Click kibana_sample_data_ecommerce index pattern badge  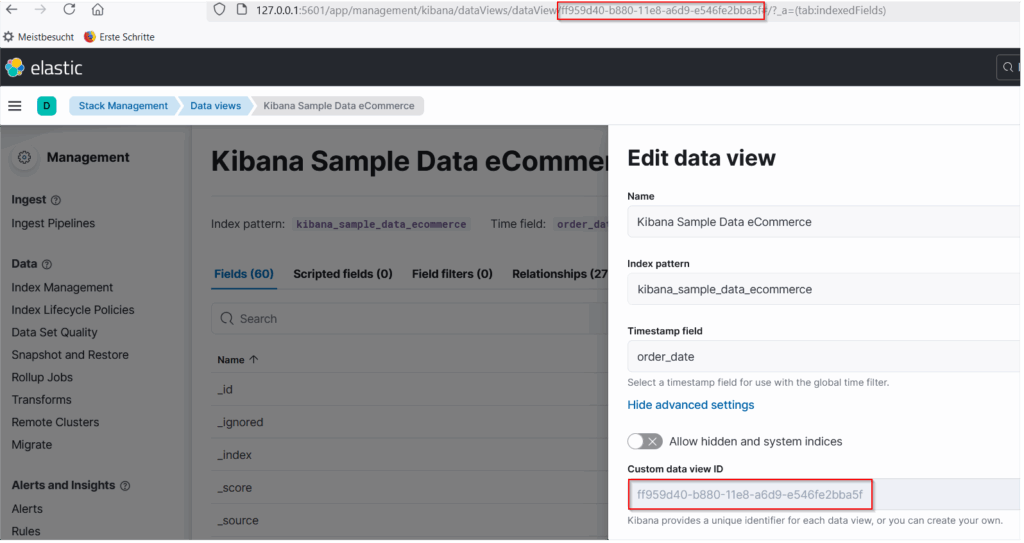pos(381,224)
